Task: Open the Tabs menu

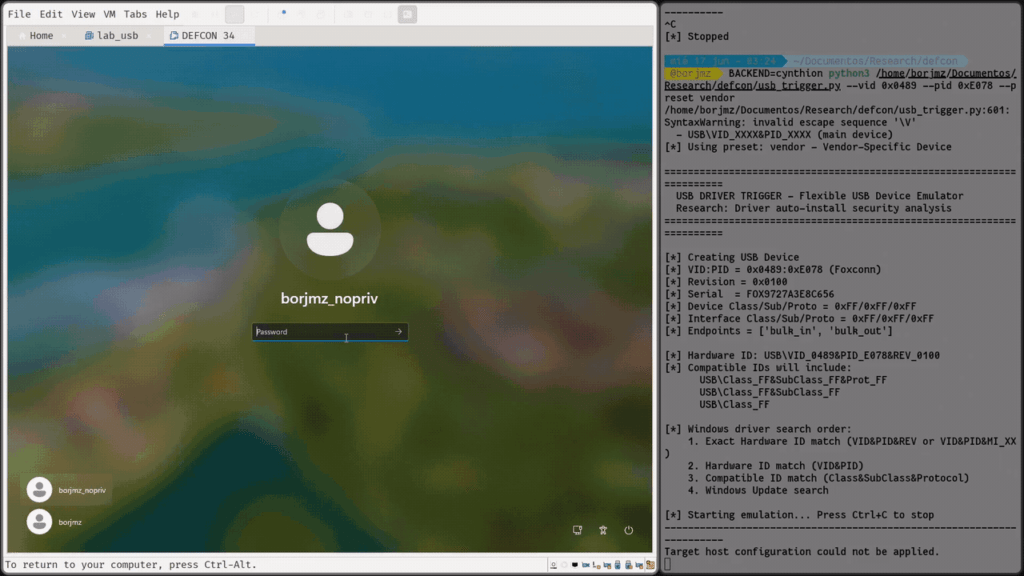Action: click(x=135, y=14)
